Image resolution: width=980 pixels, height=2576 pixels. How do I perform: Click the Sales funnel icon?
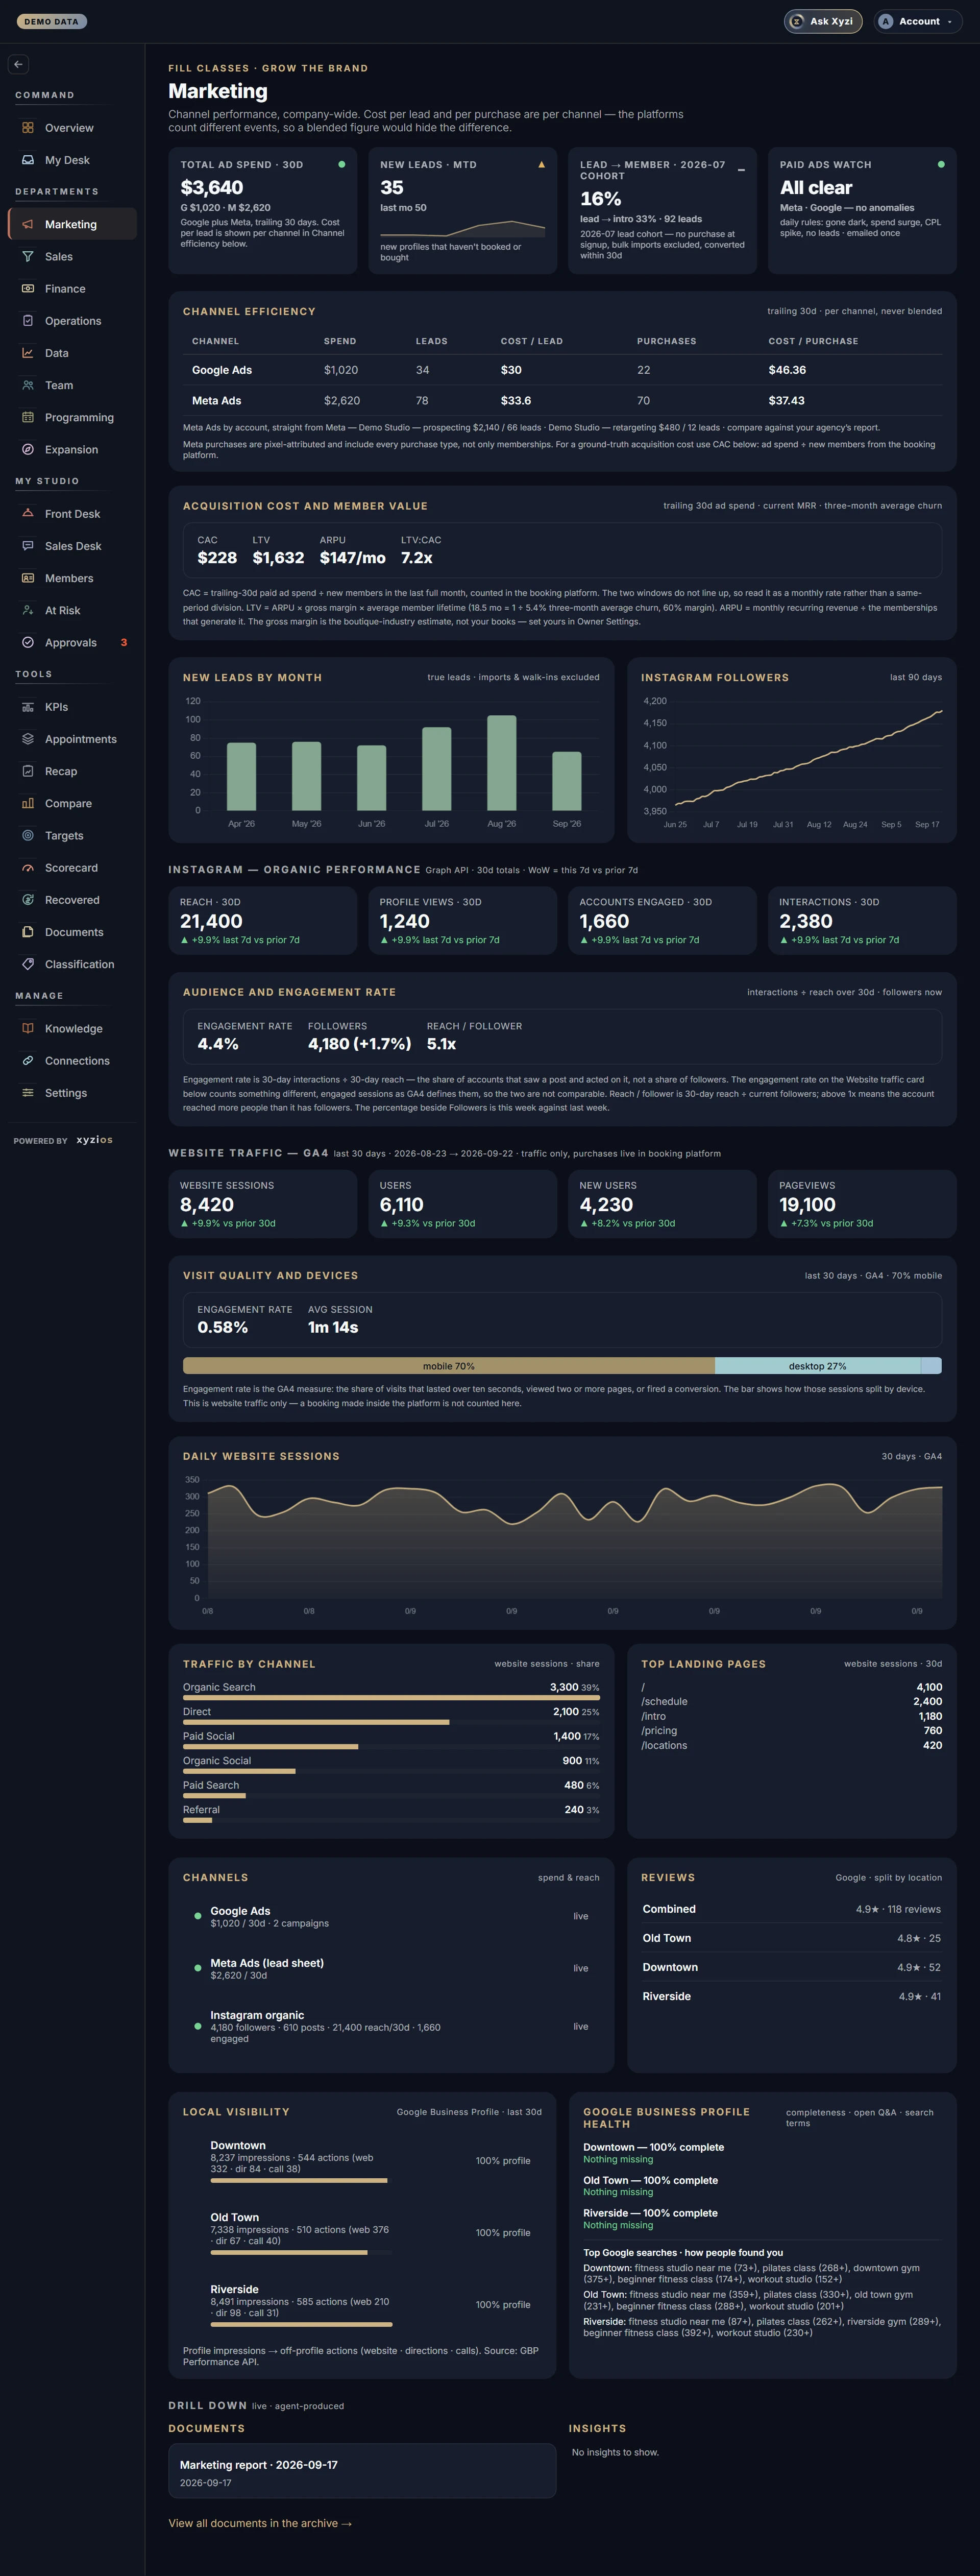click(28, 256)
